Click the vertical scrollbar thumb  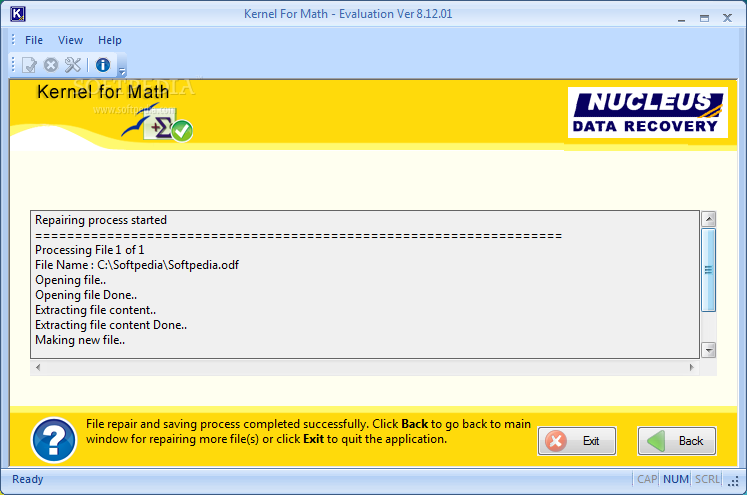click(x=709, y=270)
